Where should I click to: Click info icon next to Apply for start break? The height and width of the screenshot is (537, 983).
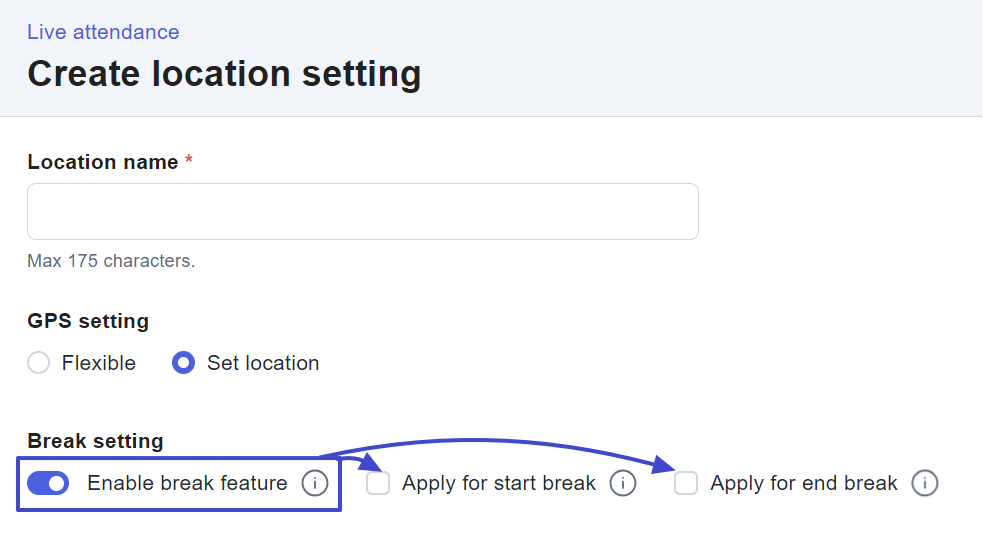(x=623, y=484)
